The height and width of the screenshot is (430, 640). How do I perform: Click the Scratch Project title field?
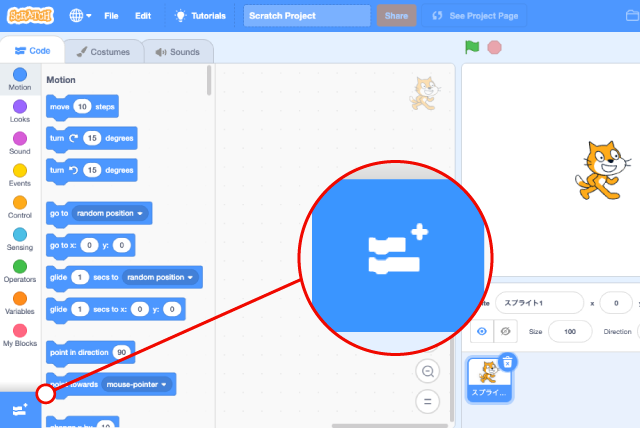click(307, 16)
